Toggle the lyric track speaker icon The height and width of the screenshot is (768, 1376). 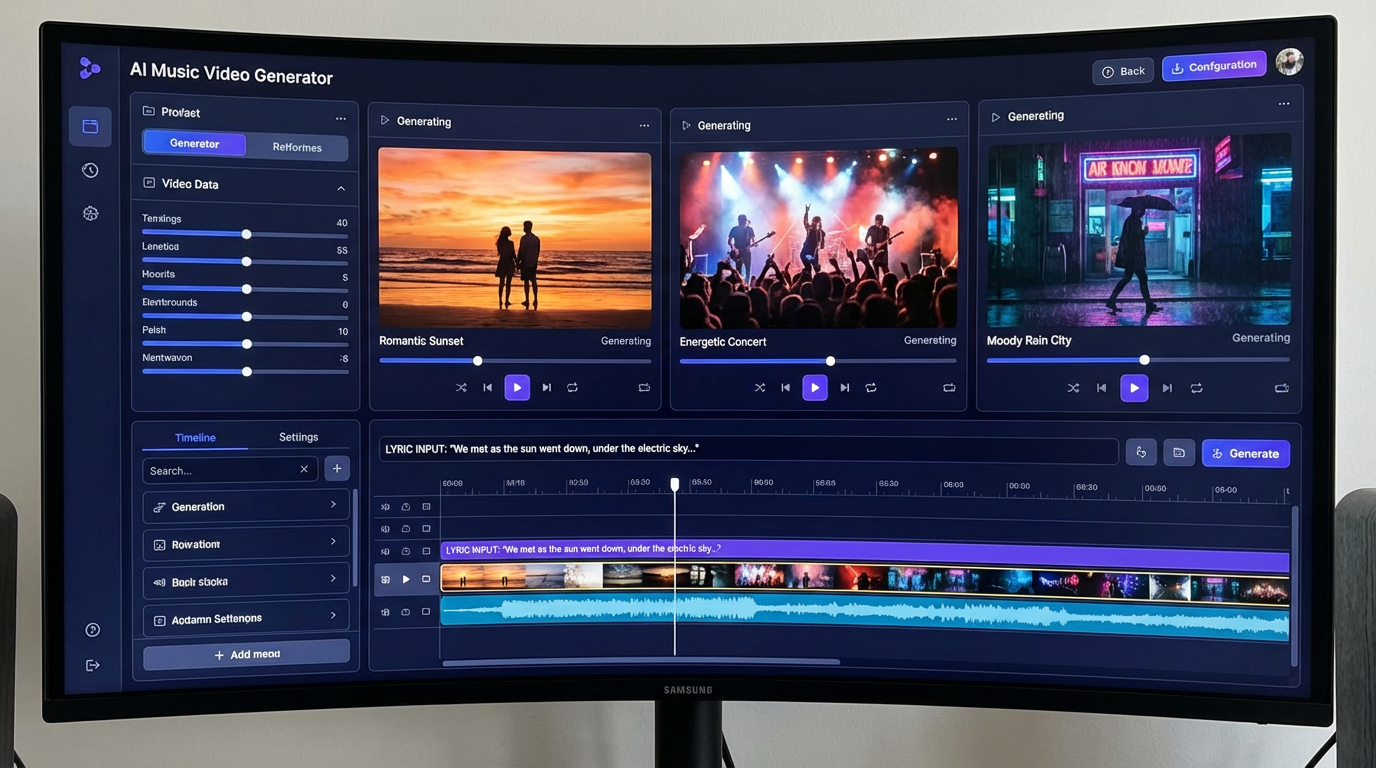point(385,550)
